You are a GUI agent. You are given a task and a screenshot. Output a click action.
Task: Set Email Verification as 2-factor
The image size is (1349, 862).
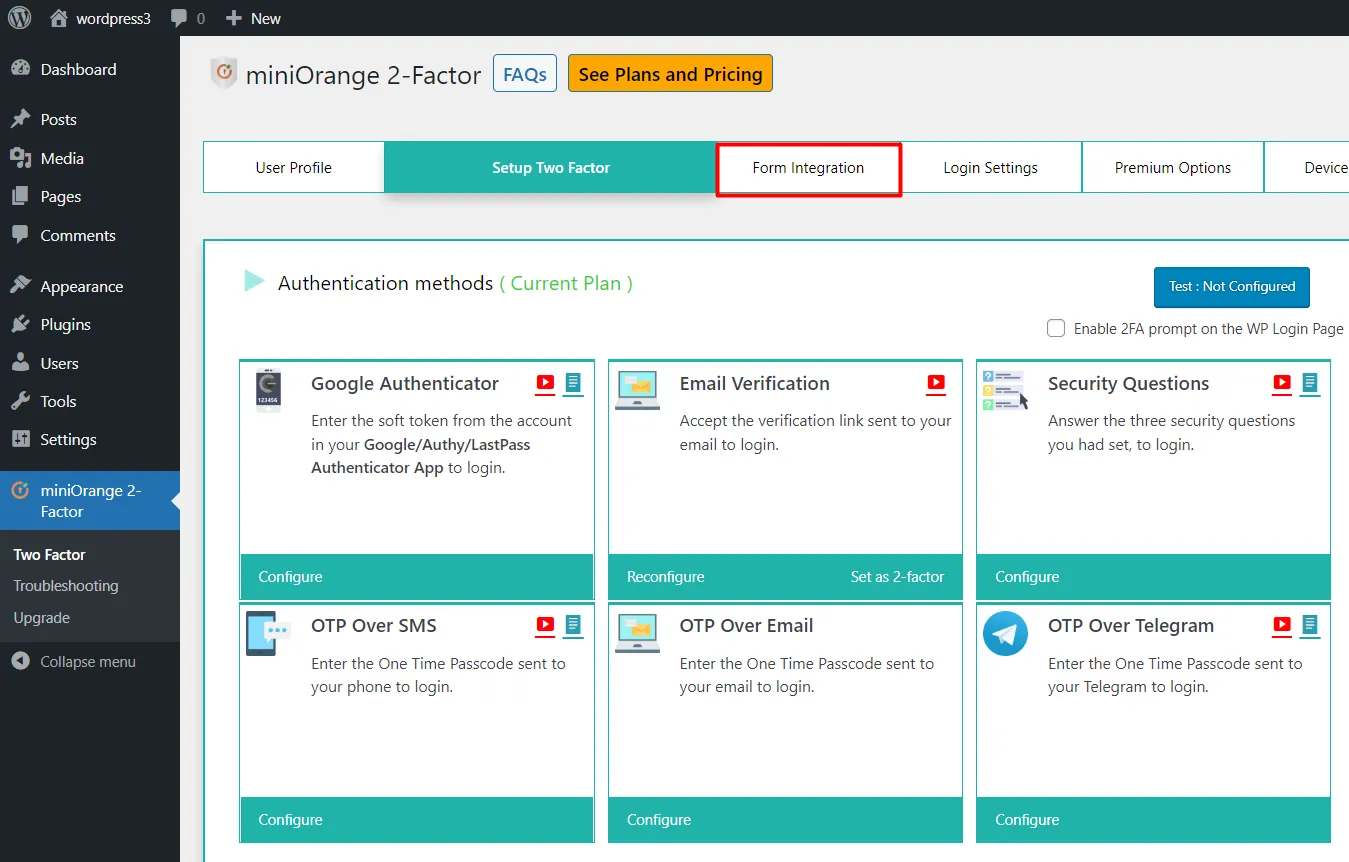[x=897, y=576]
